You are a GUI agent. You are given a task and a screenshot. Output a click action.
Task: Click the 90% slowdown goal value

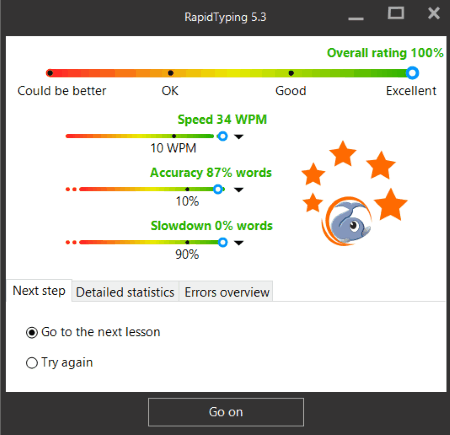(187, 255)
